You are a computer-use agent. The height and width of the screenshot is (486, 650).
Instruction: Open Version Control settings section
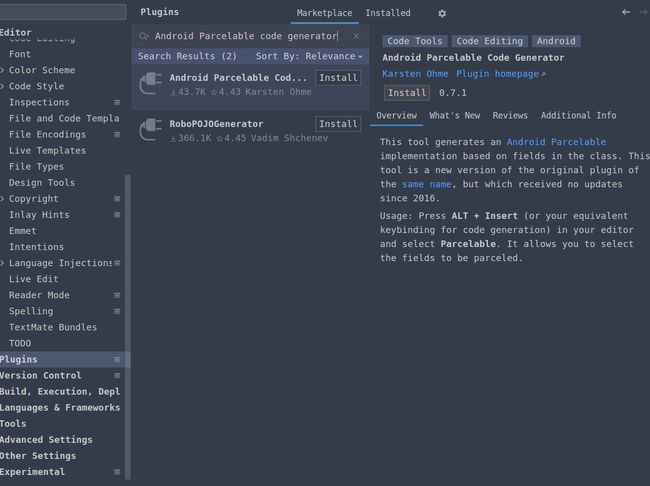[41, 375]
